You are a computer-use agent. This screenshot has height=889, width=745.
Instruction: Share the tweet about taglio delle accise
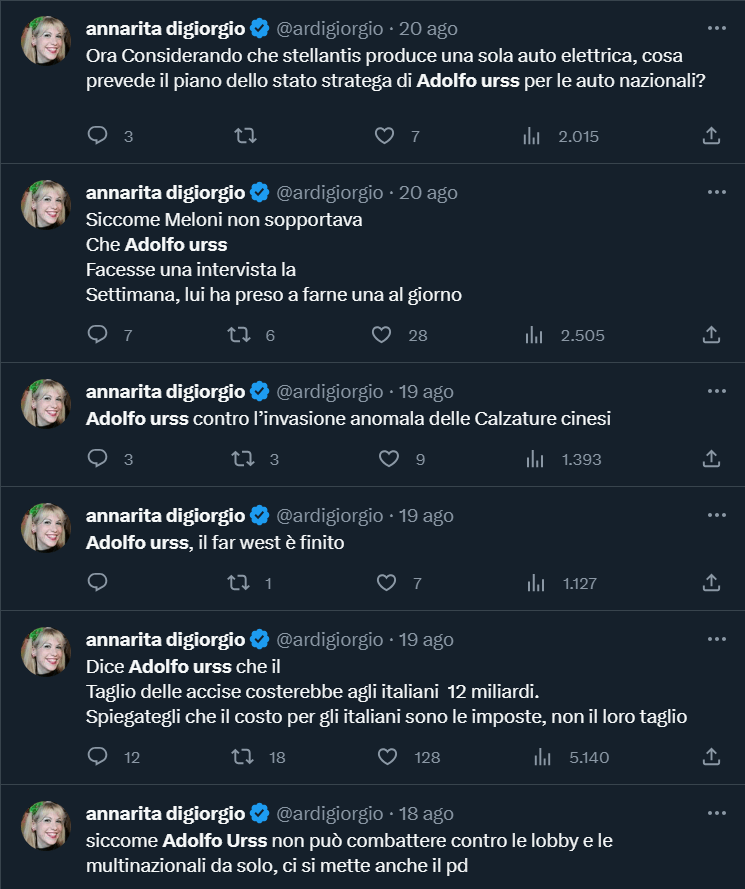click(x=711, y=757)
